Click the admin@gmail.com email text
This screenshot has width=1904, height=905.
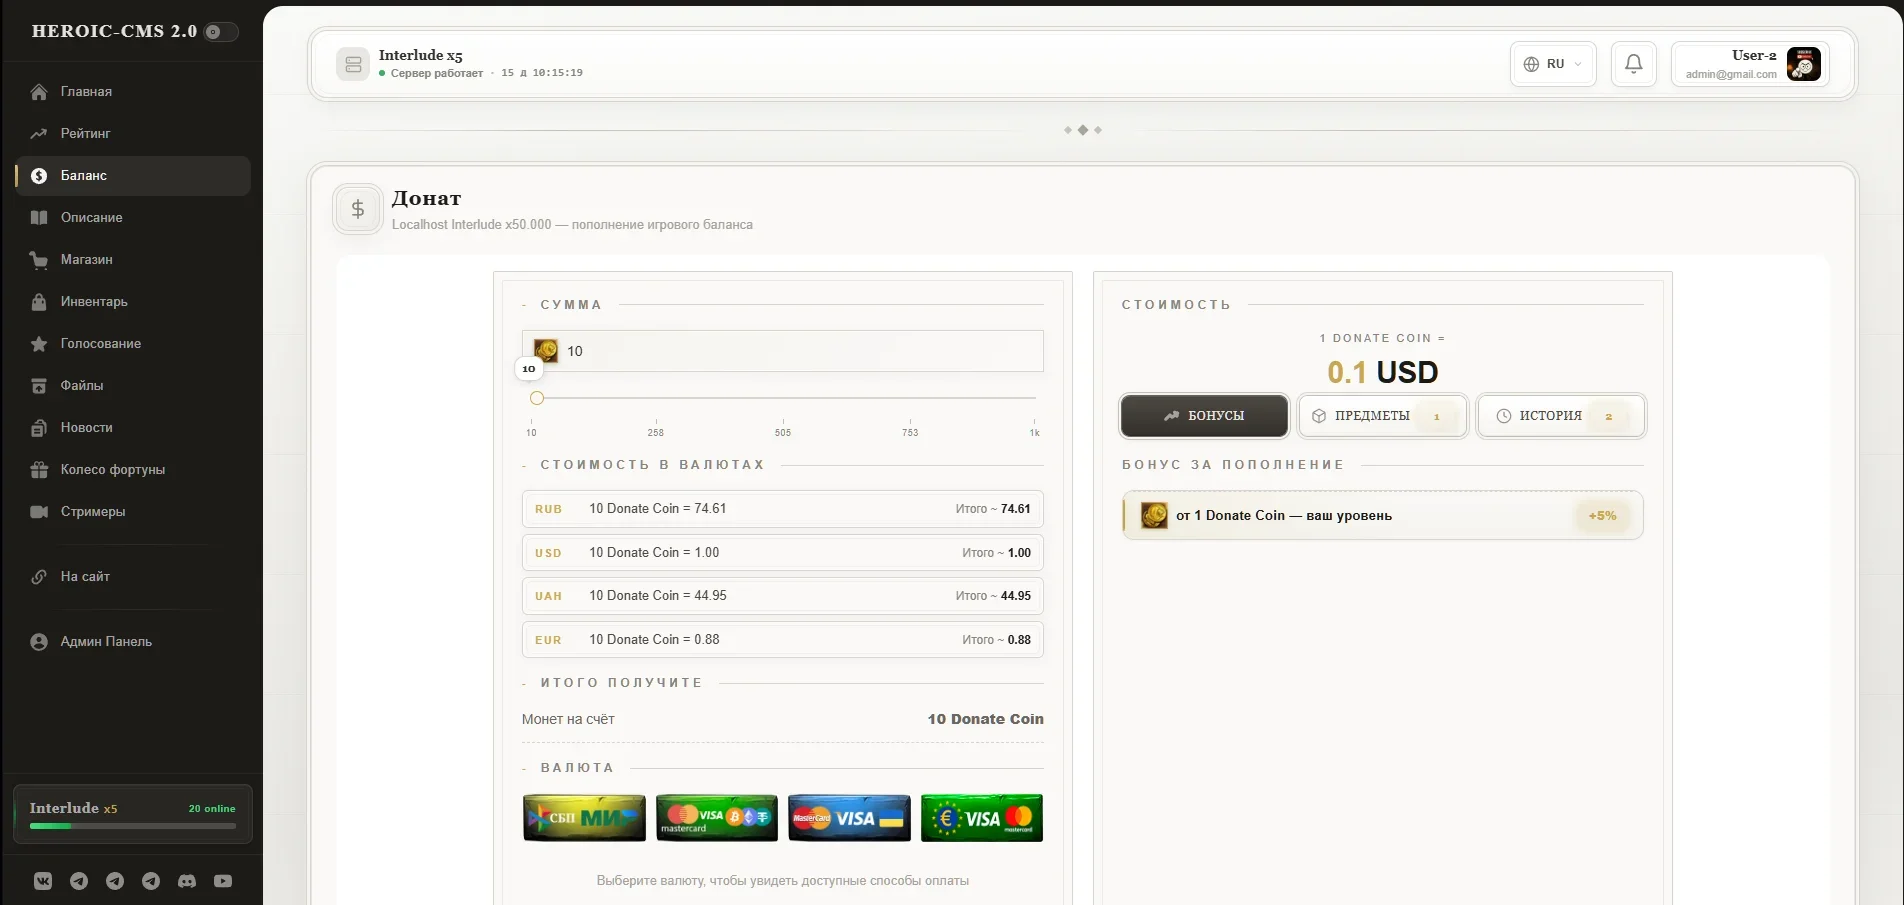point(1731,75)
